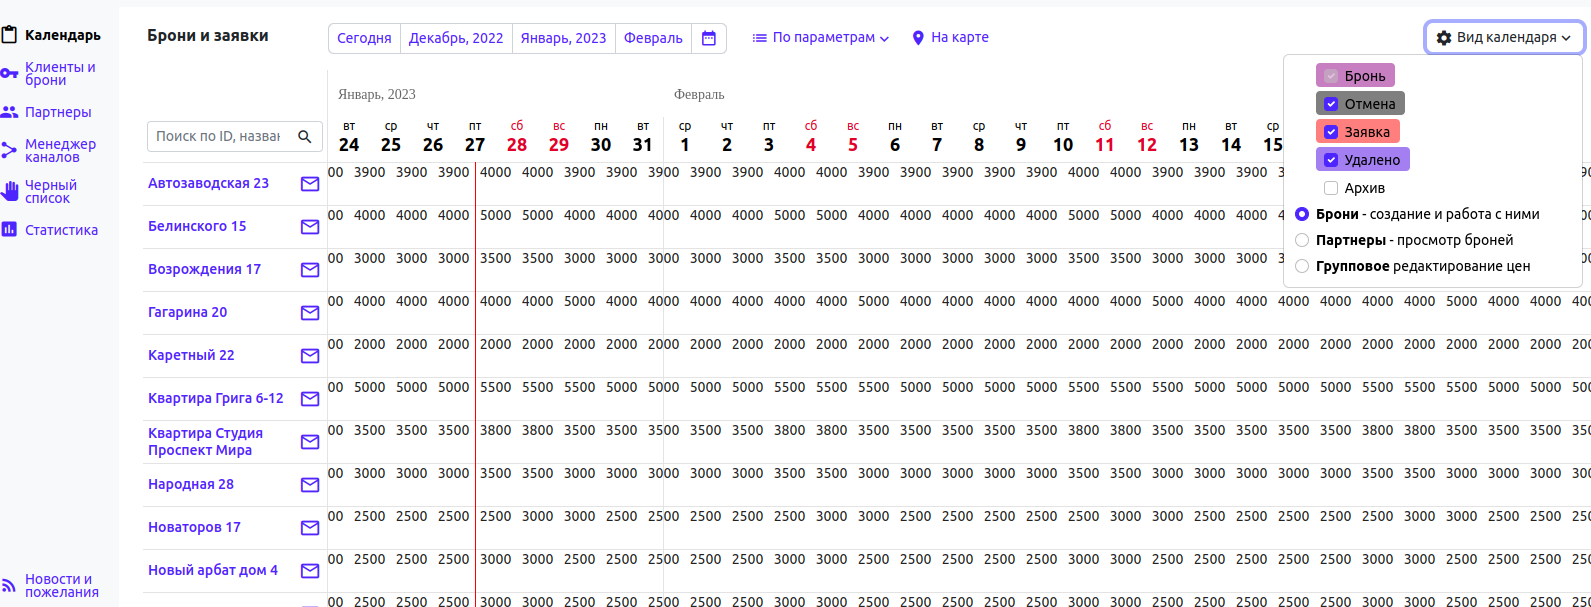1591x607 pixels.
Task: Select date header 14 вт
Action: point(1231,137)
